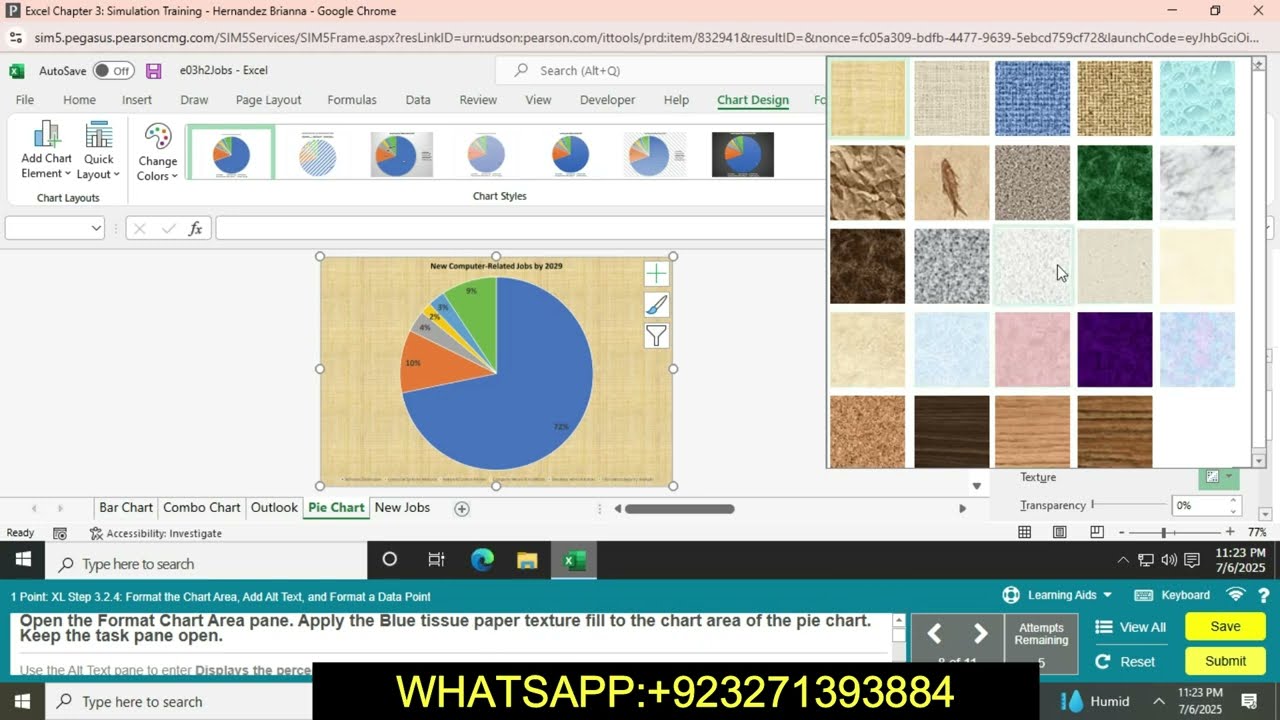Open the Formulas ribbon tab

[x=352, y=100]
